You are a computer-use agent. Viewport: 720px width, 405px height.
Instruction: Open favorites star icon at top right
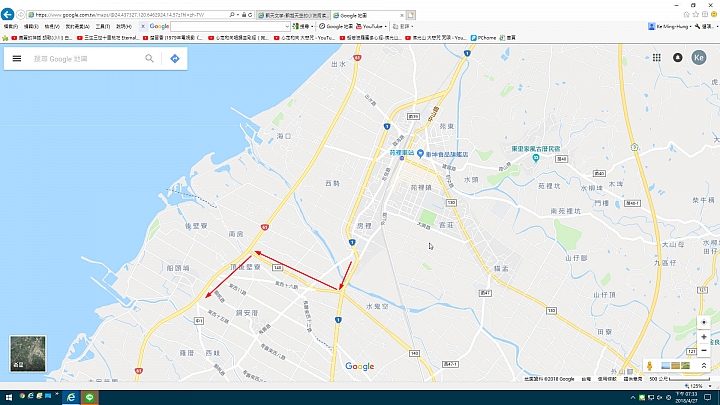pyautogui.click(x=696, y=15)
